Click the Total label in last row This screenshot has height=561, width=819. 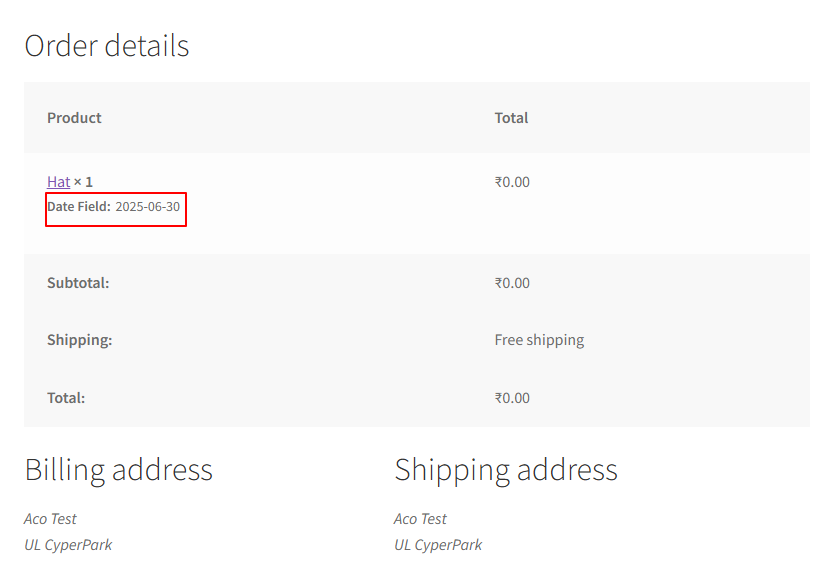(66, 398)
